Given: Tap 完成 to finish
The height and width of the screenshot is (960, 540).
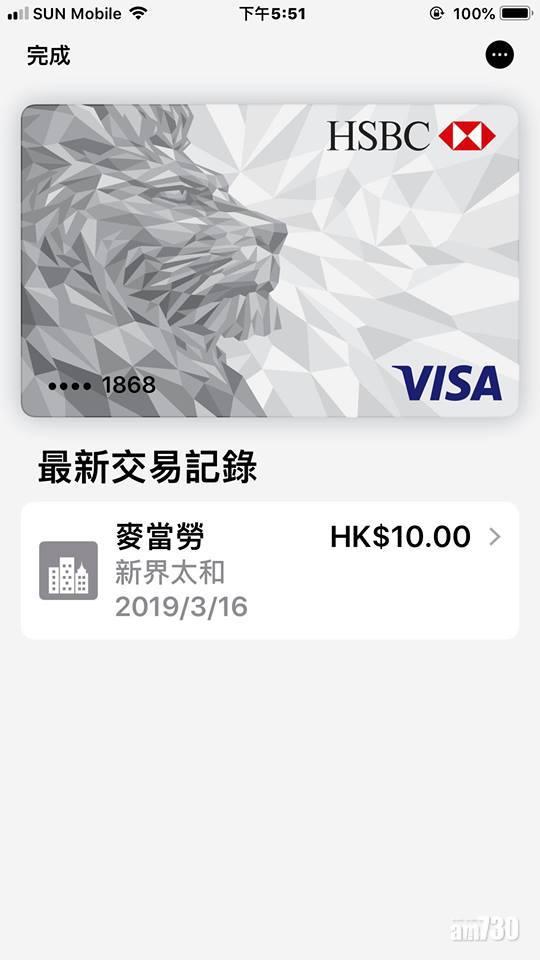Looking at the screenshot, I should (x=48, y=56).
